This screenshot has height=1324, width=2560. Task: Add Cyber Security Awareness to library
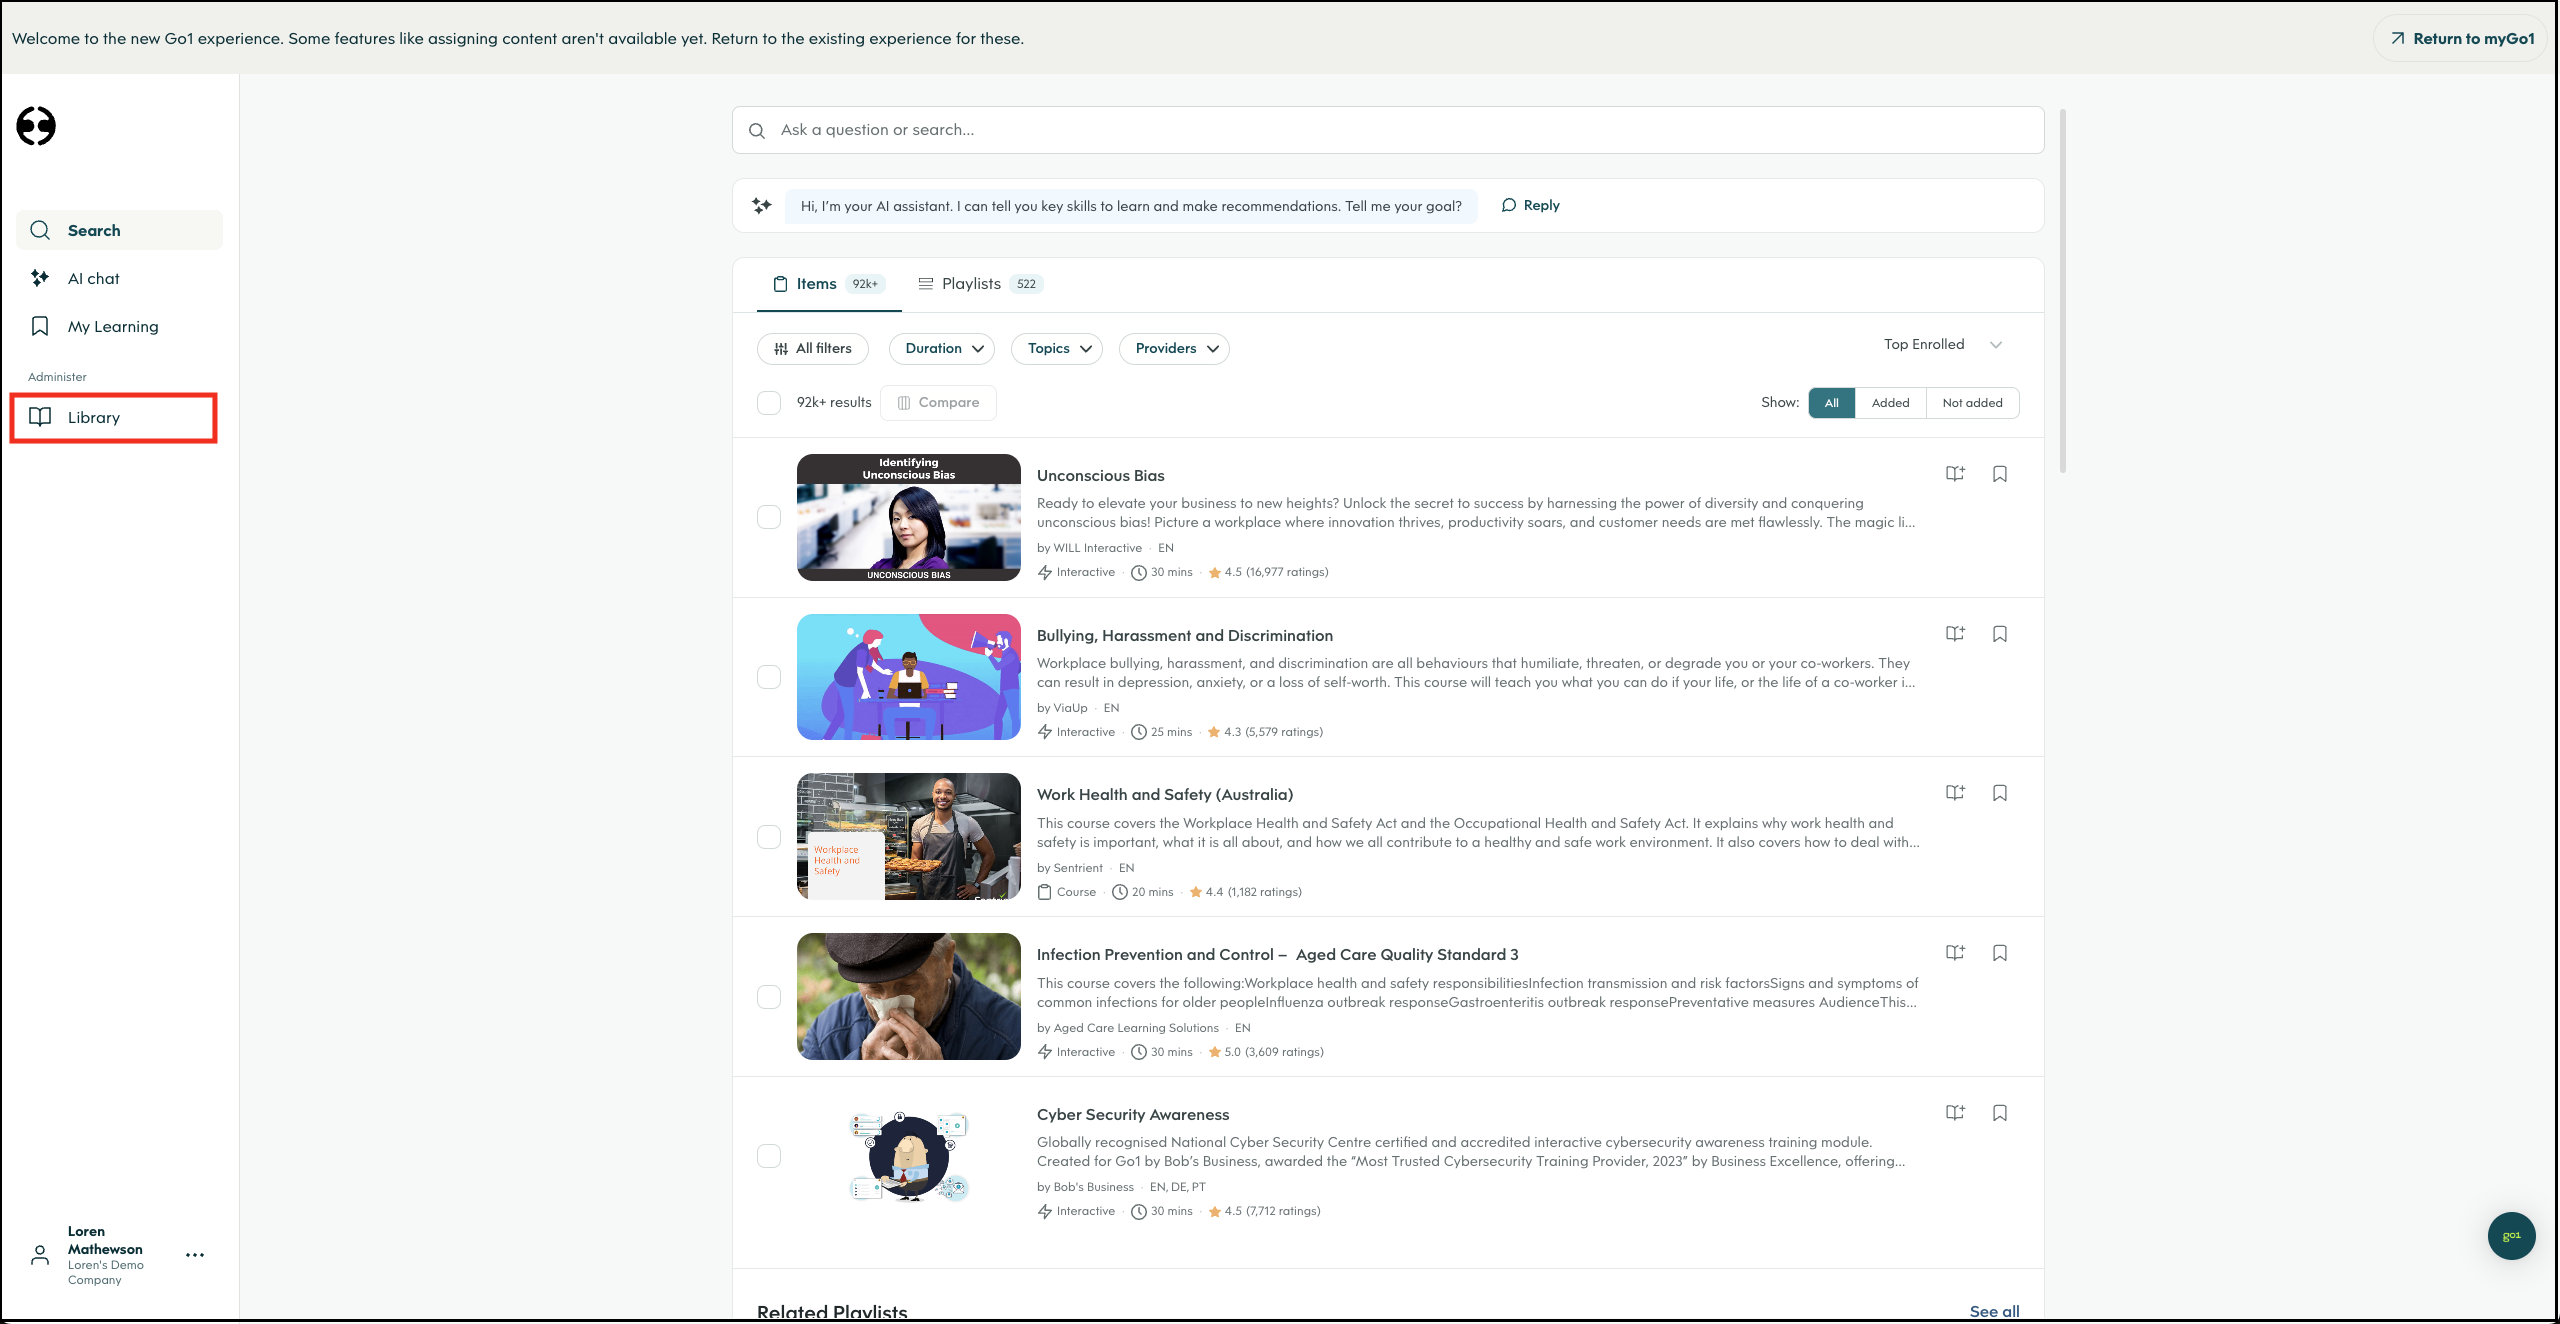(x=1955, y=1113)
